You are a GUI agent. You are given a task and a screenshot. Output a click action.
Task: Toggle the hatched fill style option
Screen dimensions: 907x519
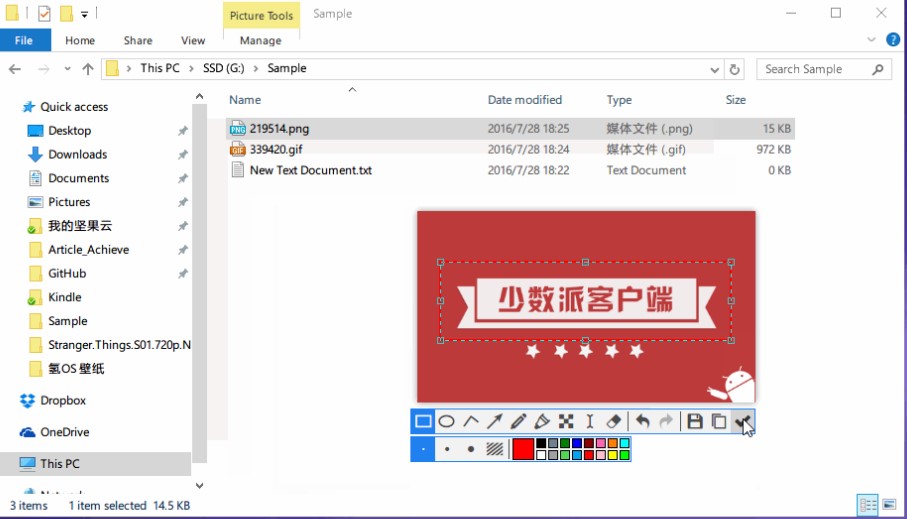(x=495, y=449)
